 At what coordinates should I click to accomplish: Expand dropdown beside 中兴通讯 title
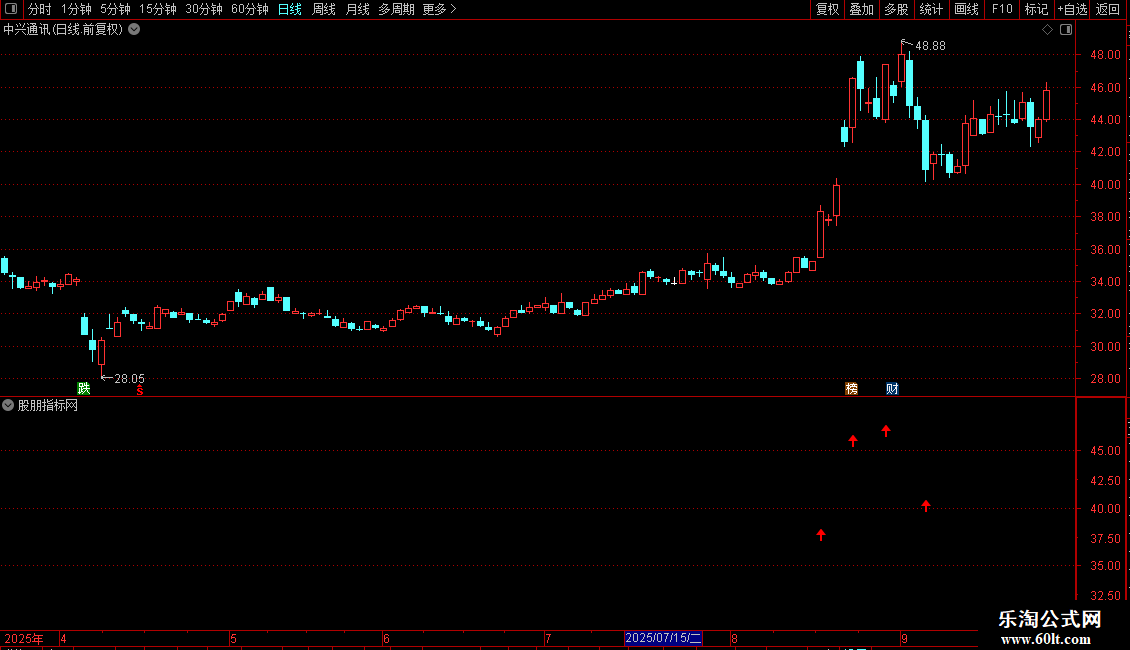134,30
